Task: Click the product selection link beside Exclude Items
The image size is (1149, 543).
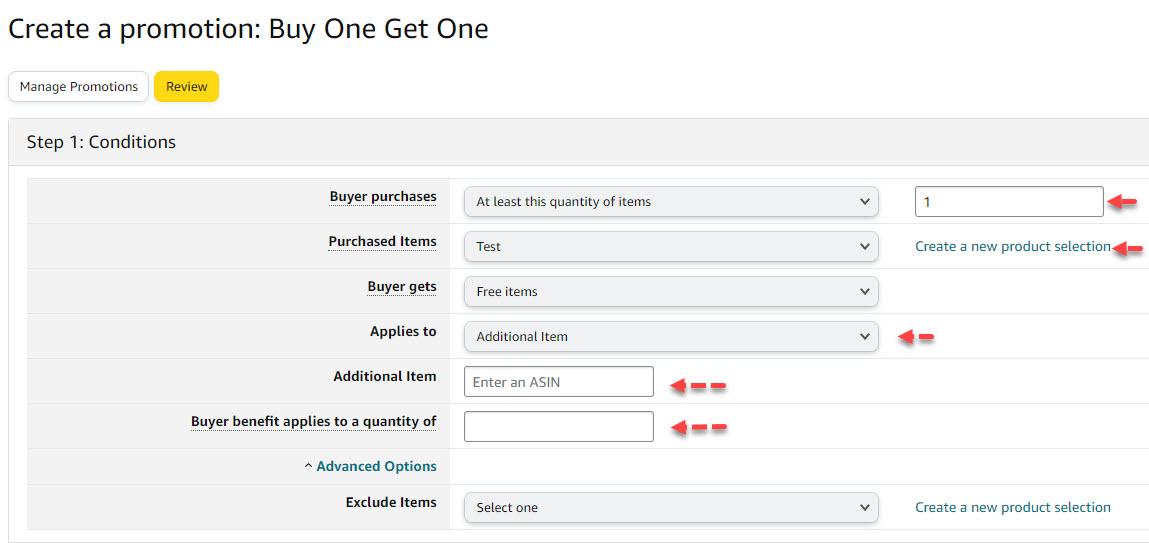Action: (x=1012, y=507)
